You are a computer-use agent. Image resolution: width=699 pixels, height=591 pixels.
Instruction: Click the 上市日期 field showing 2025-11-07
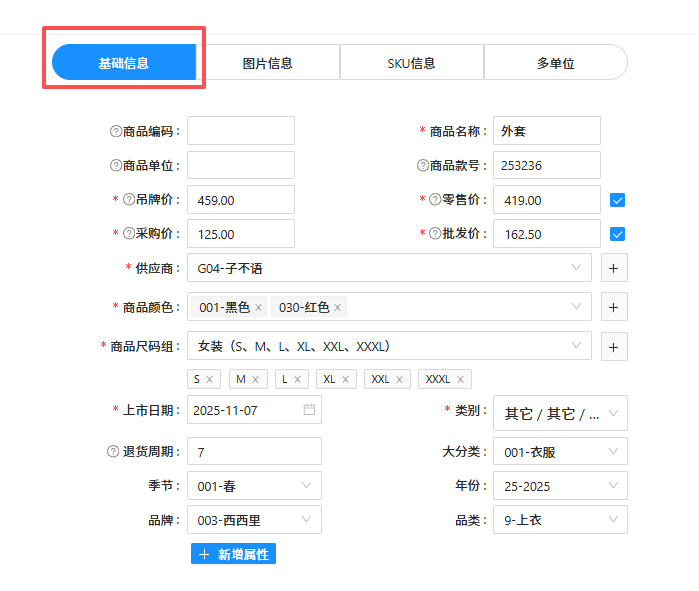254,410
